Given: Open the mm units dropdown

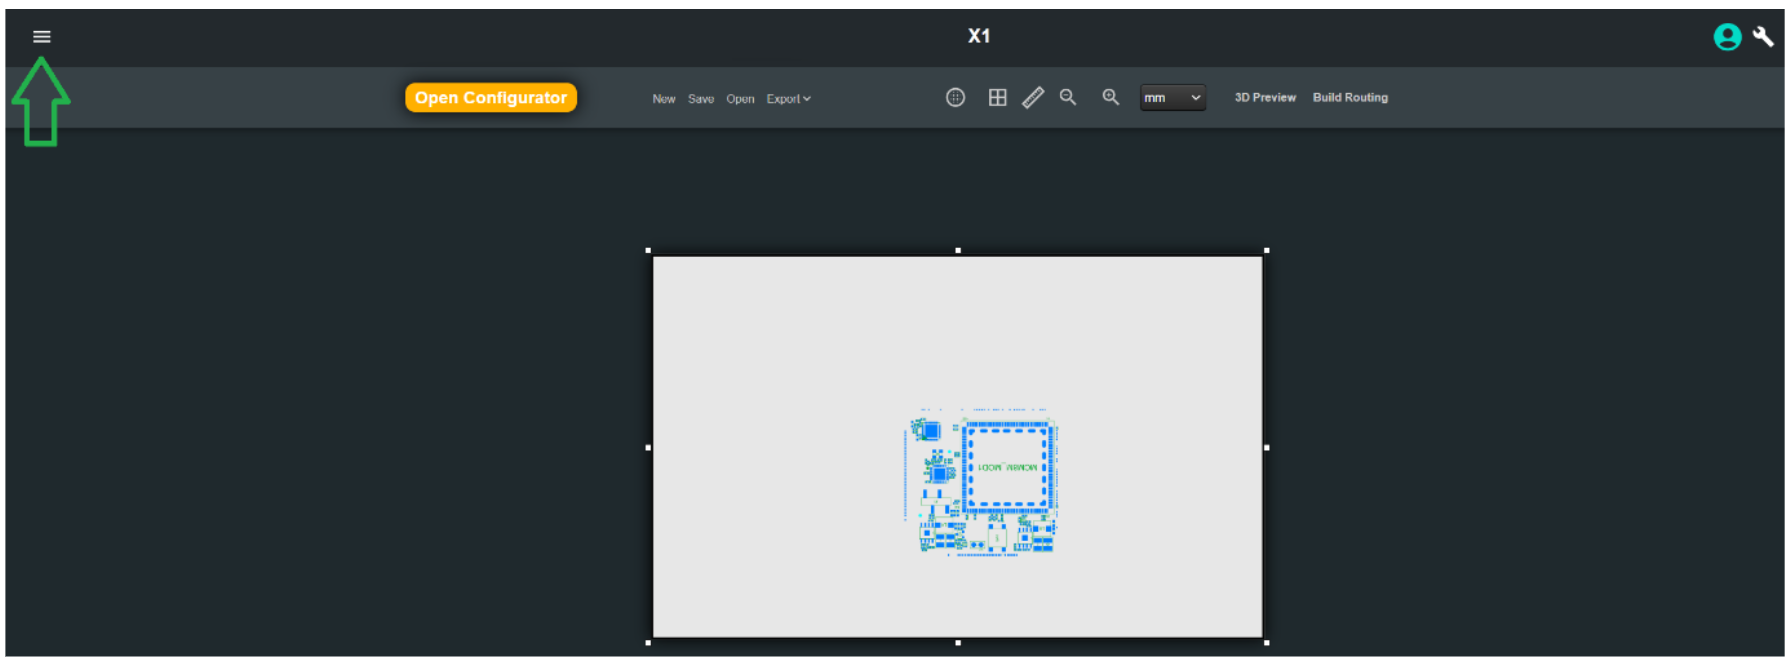Looking at the screenshot, I should pyautogui.click(x=1172, y=98).
